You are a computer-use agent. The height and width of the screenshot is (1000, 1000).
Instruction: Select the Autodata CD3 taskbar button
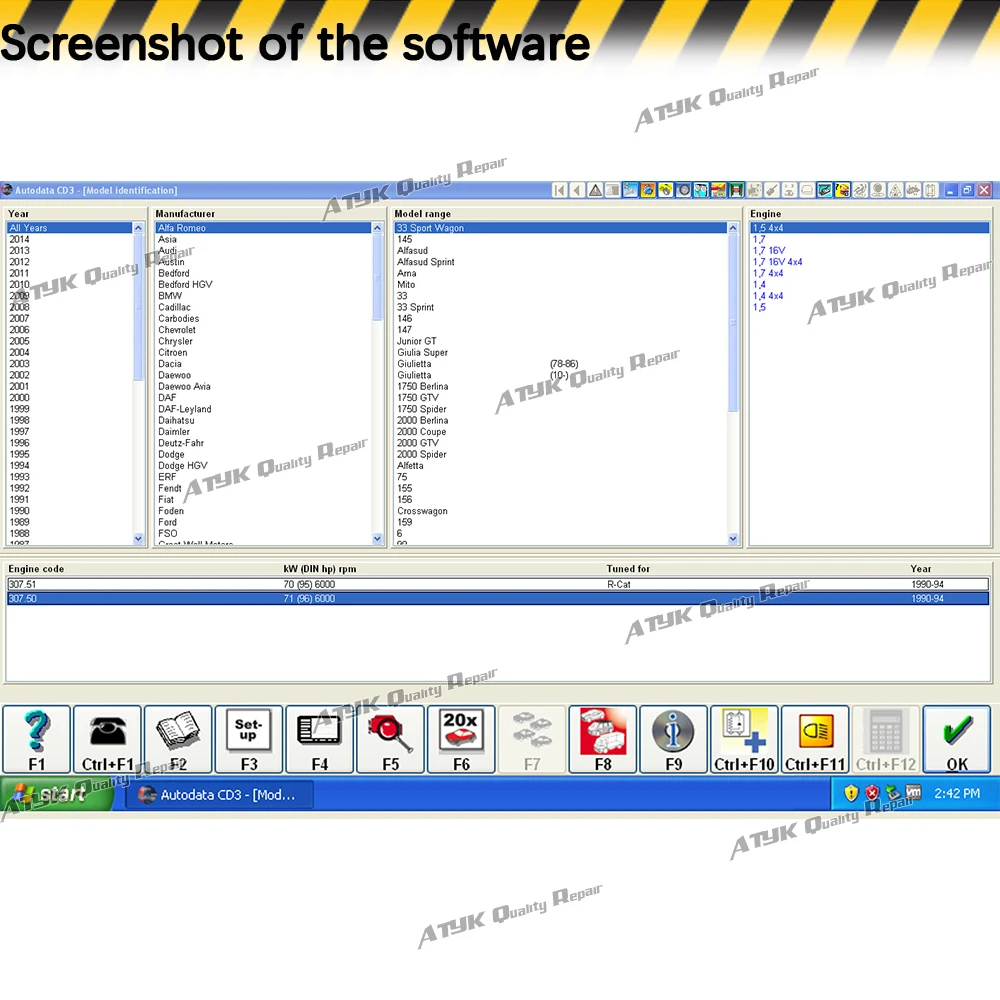[x=219, y=795]
